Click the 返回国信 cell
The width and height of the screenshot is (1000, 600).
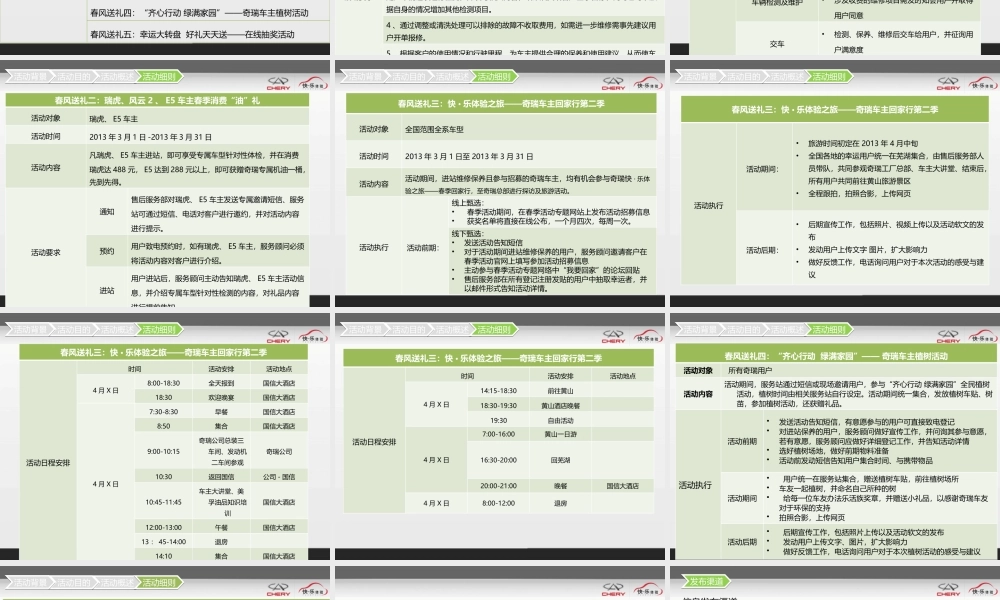221,477
